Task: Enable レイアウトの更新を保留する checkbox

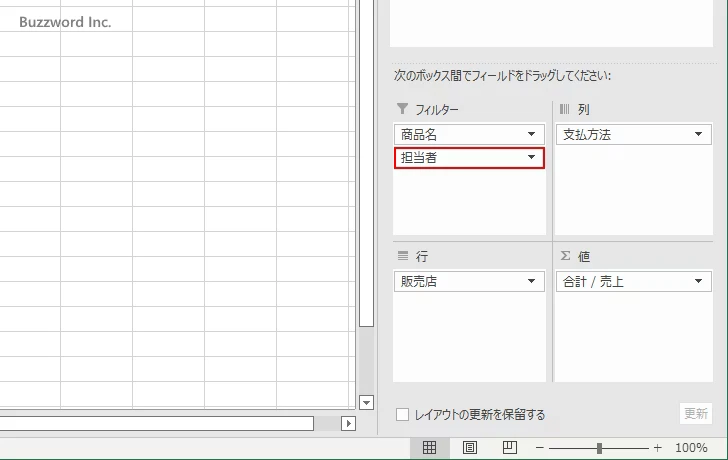Action: click(x=403, y=415)
